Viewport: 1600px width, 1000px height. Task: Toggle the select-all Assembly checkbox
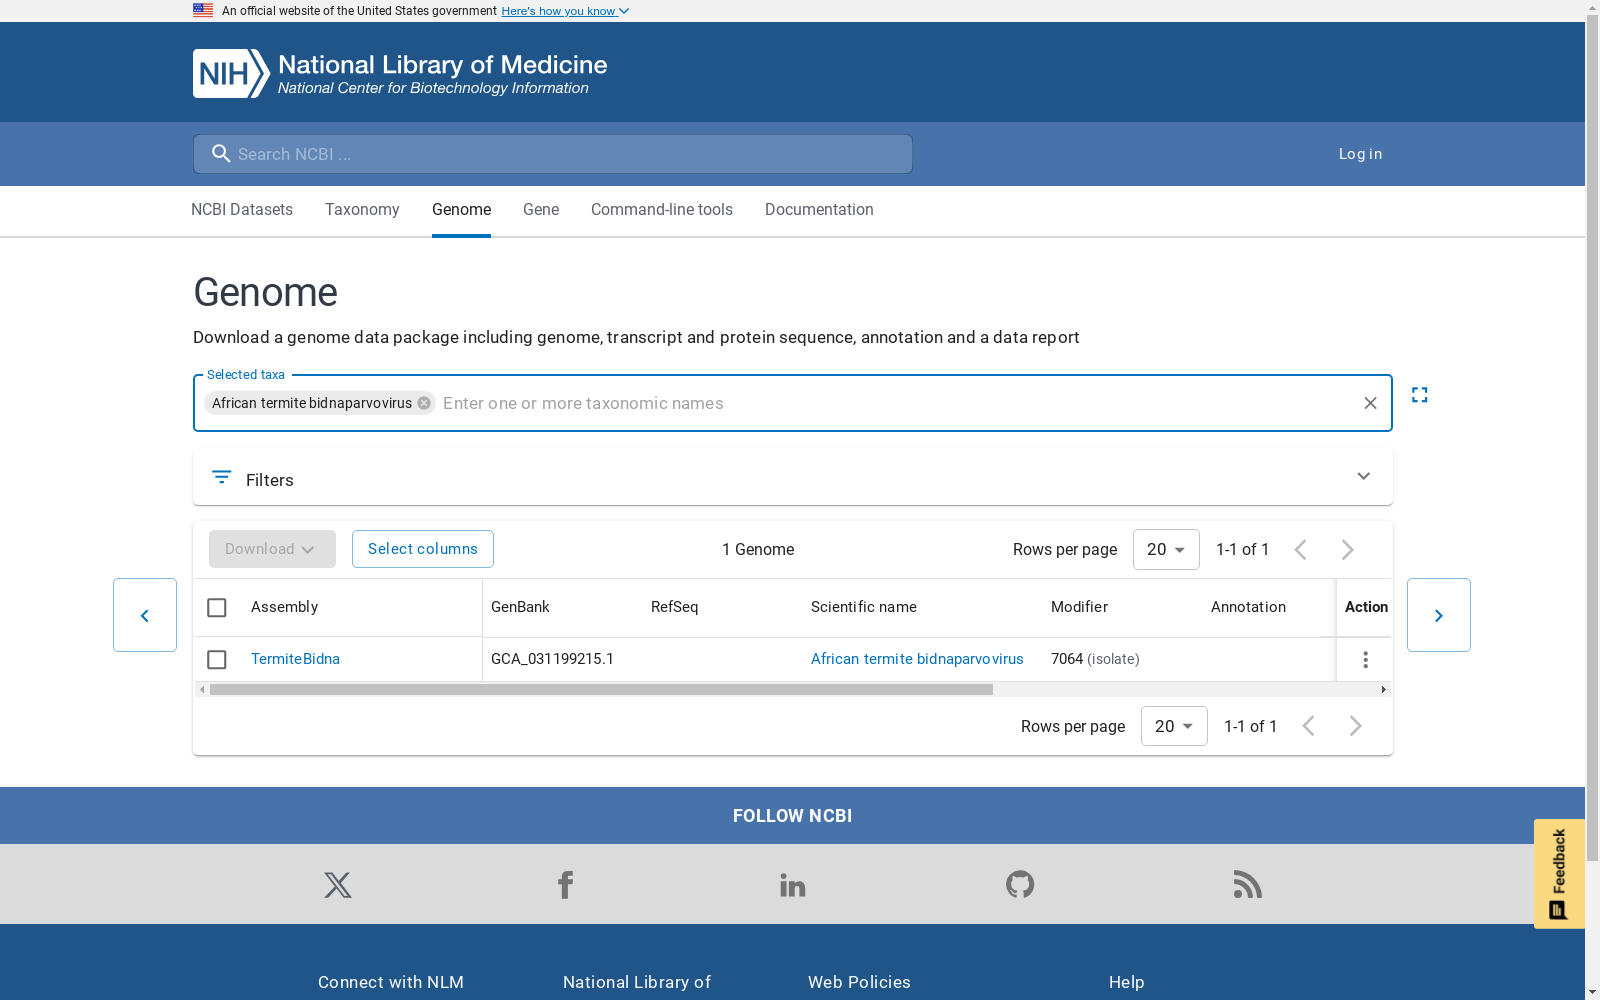coord(217,608)
